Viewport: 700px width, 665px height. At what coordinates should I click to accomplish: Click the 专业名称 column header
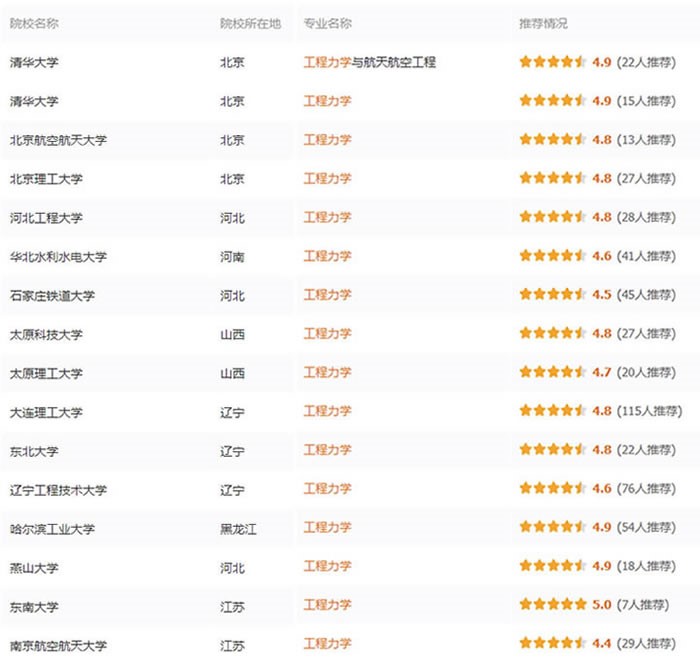click(327, 23)
